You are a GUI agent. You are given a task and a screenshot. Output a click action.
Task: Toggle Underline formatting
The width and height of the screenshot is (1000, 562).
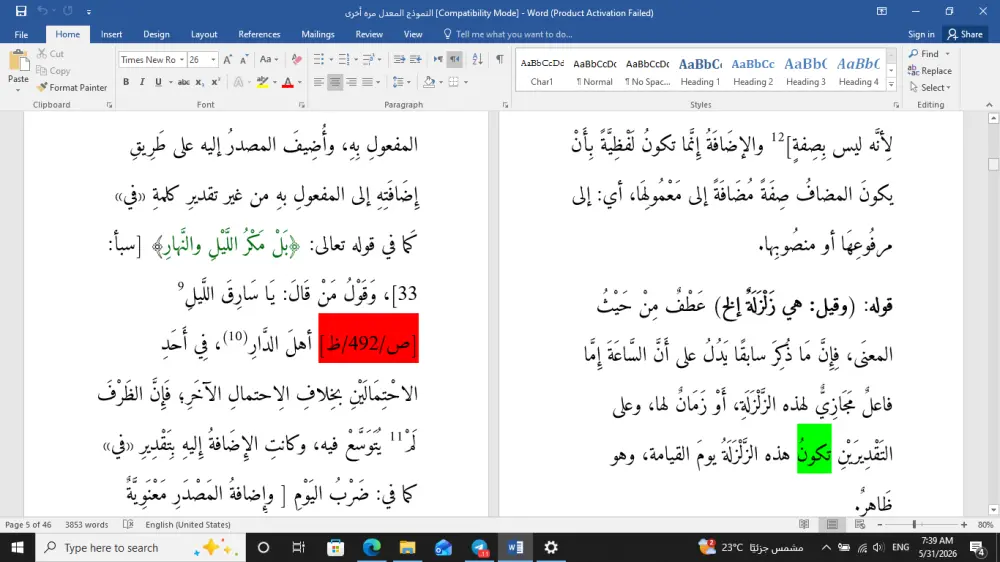tap(158, 82)
